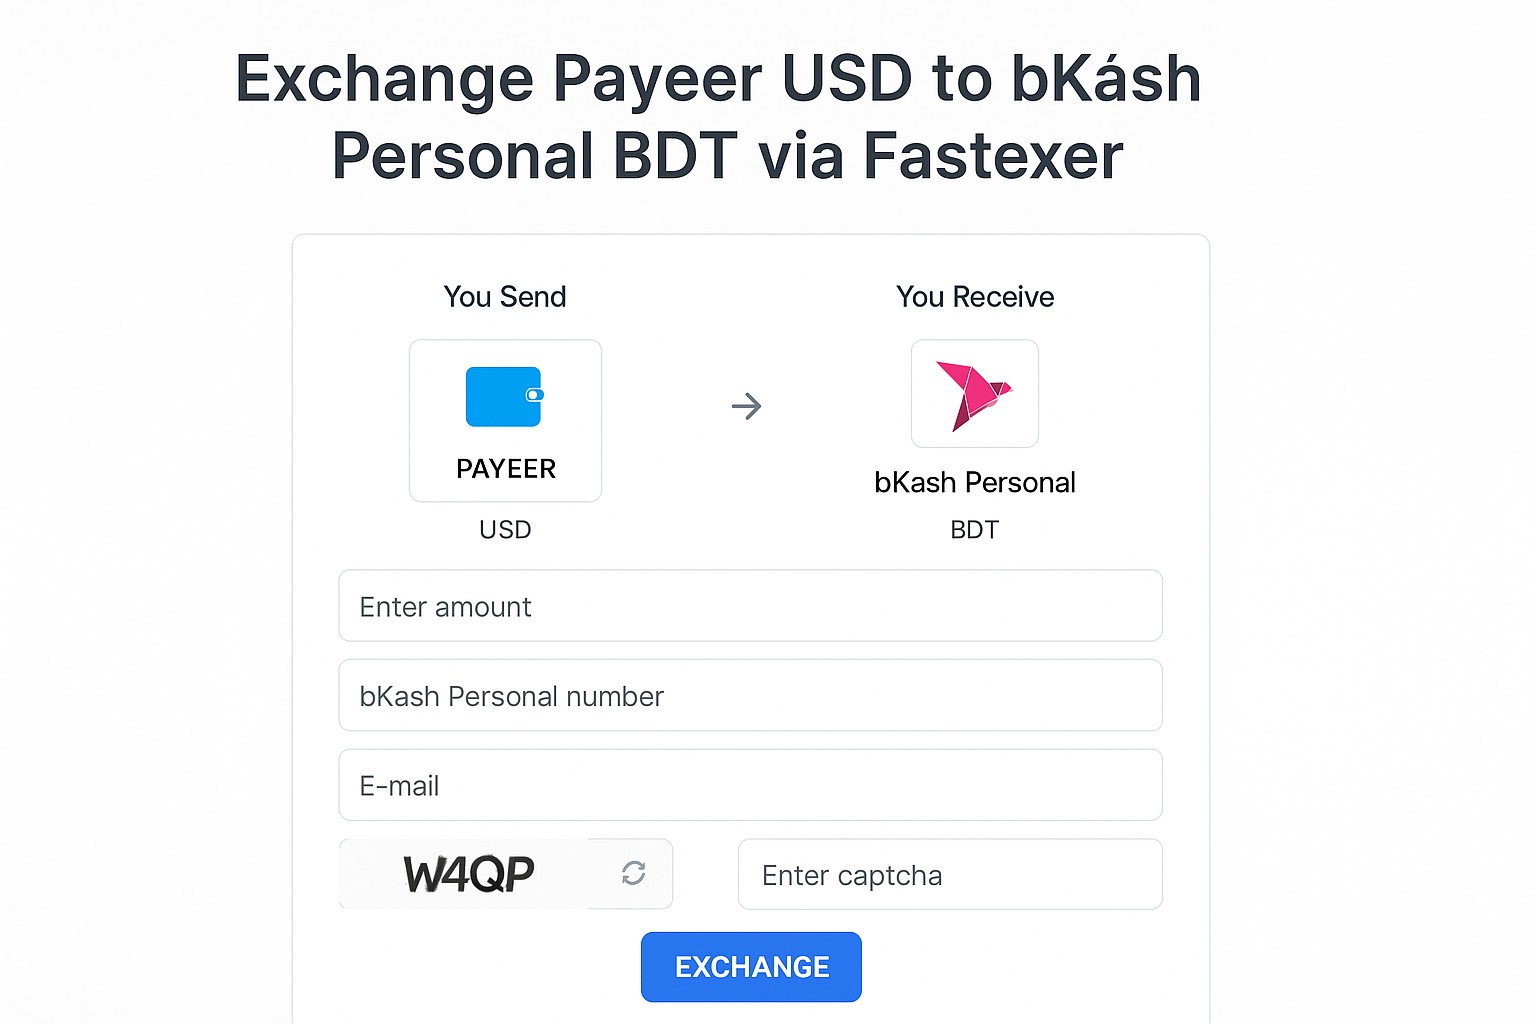Viewport: 1536px width, 1024px height.
Task: Click the pink bKash bird logo
Action: click(x=973, y=396)
